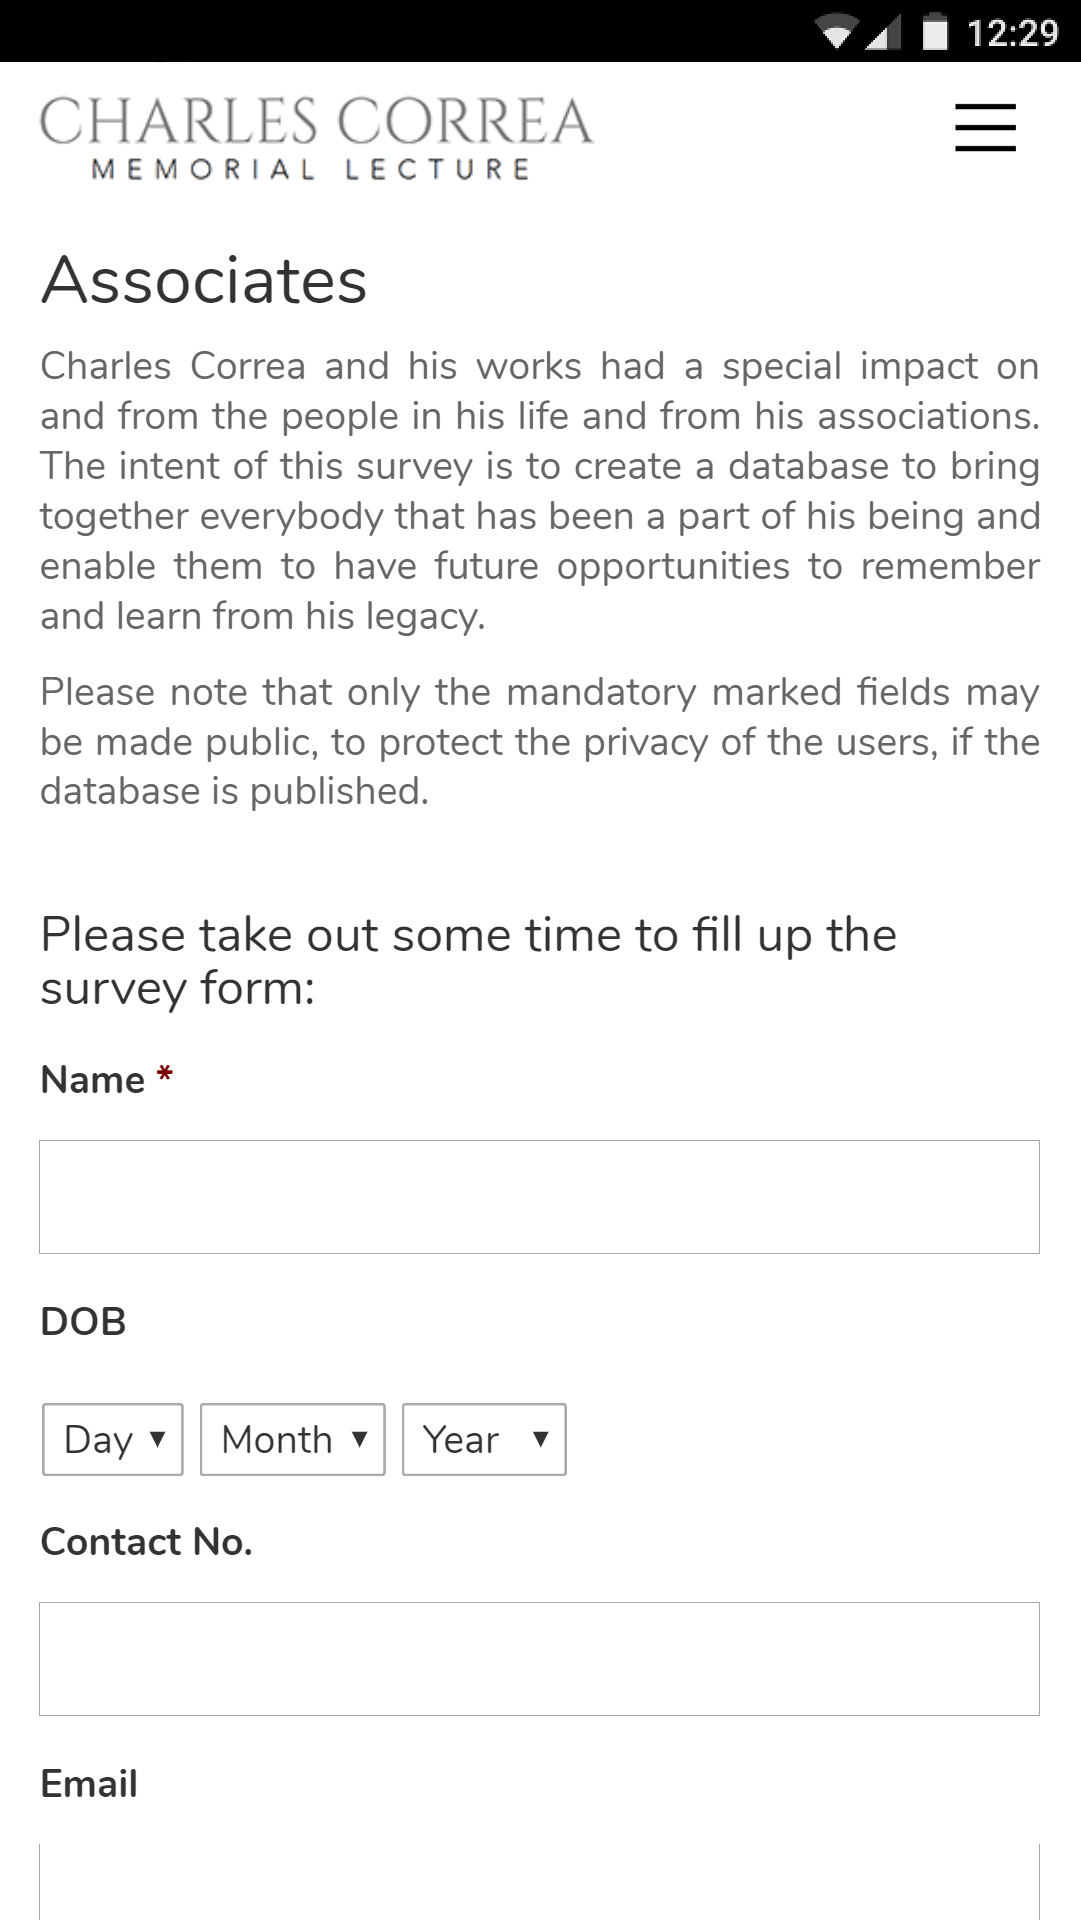Click into the Contact No. input box
The width and height of the screenshot is (1081, 1920).
[539, 1659]
